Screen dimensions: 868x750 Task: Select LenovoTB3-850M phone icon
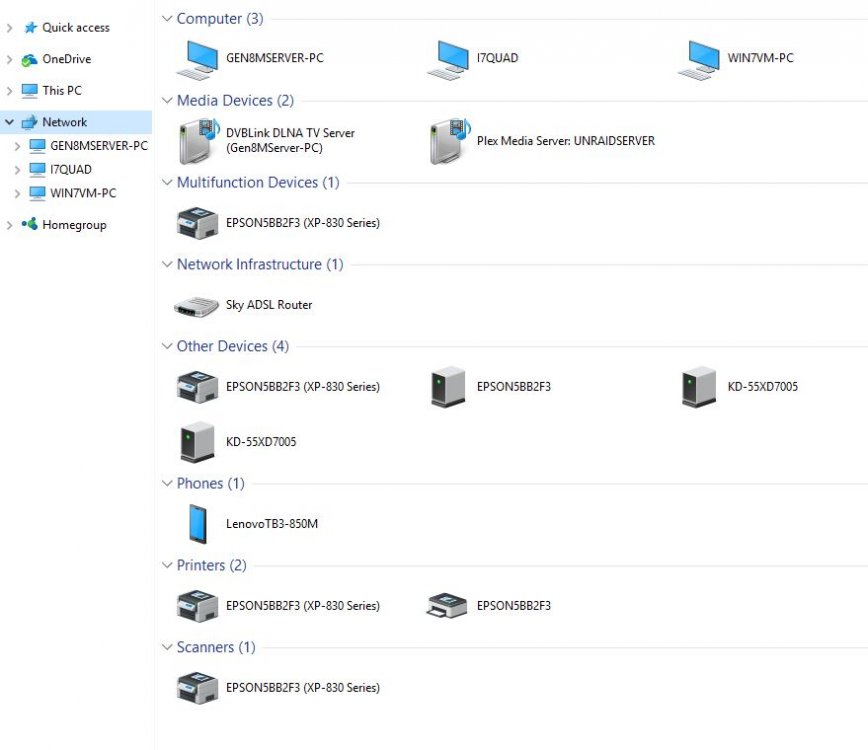(198, 524)
